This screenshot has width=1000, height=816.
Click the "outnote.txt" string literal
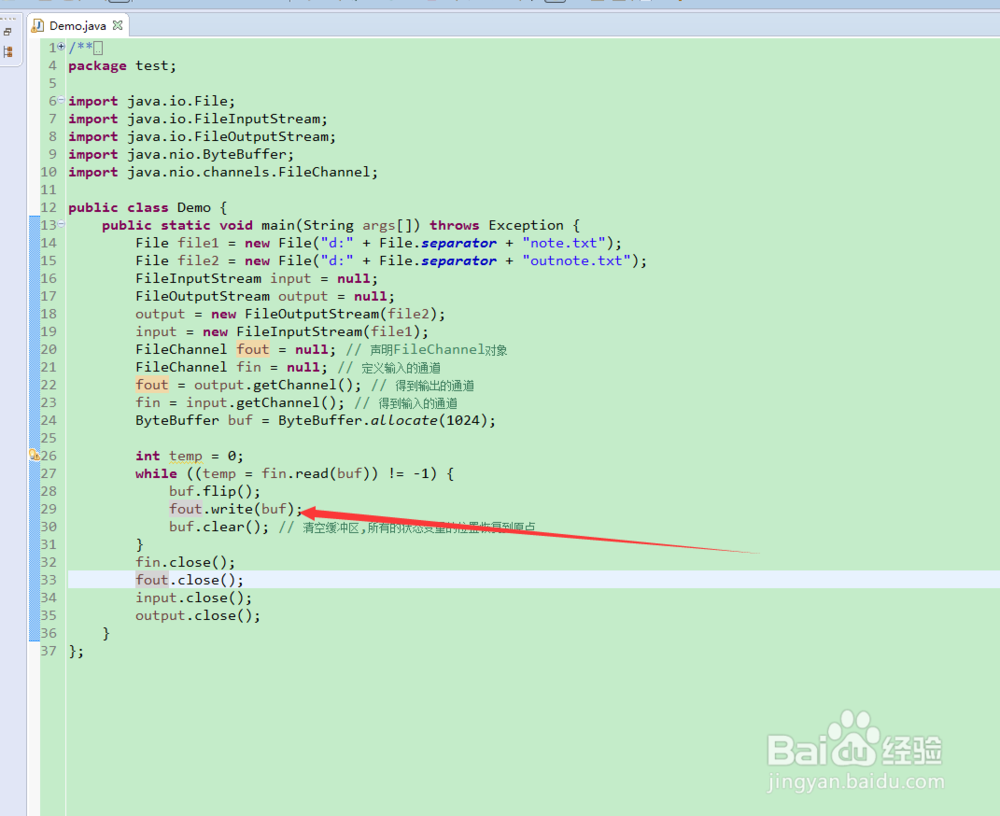(x=577, y=262)
